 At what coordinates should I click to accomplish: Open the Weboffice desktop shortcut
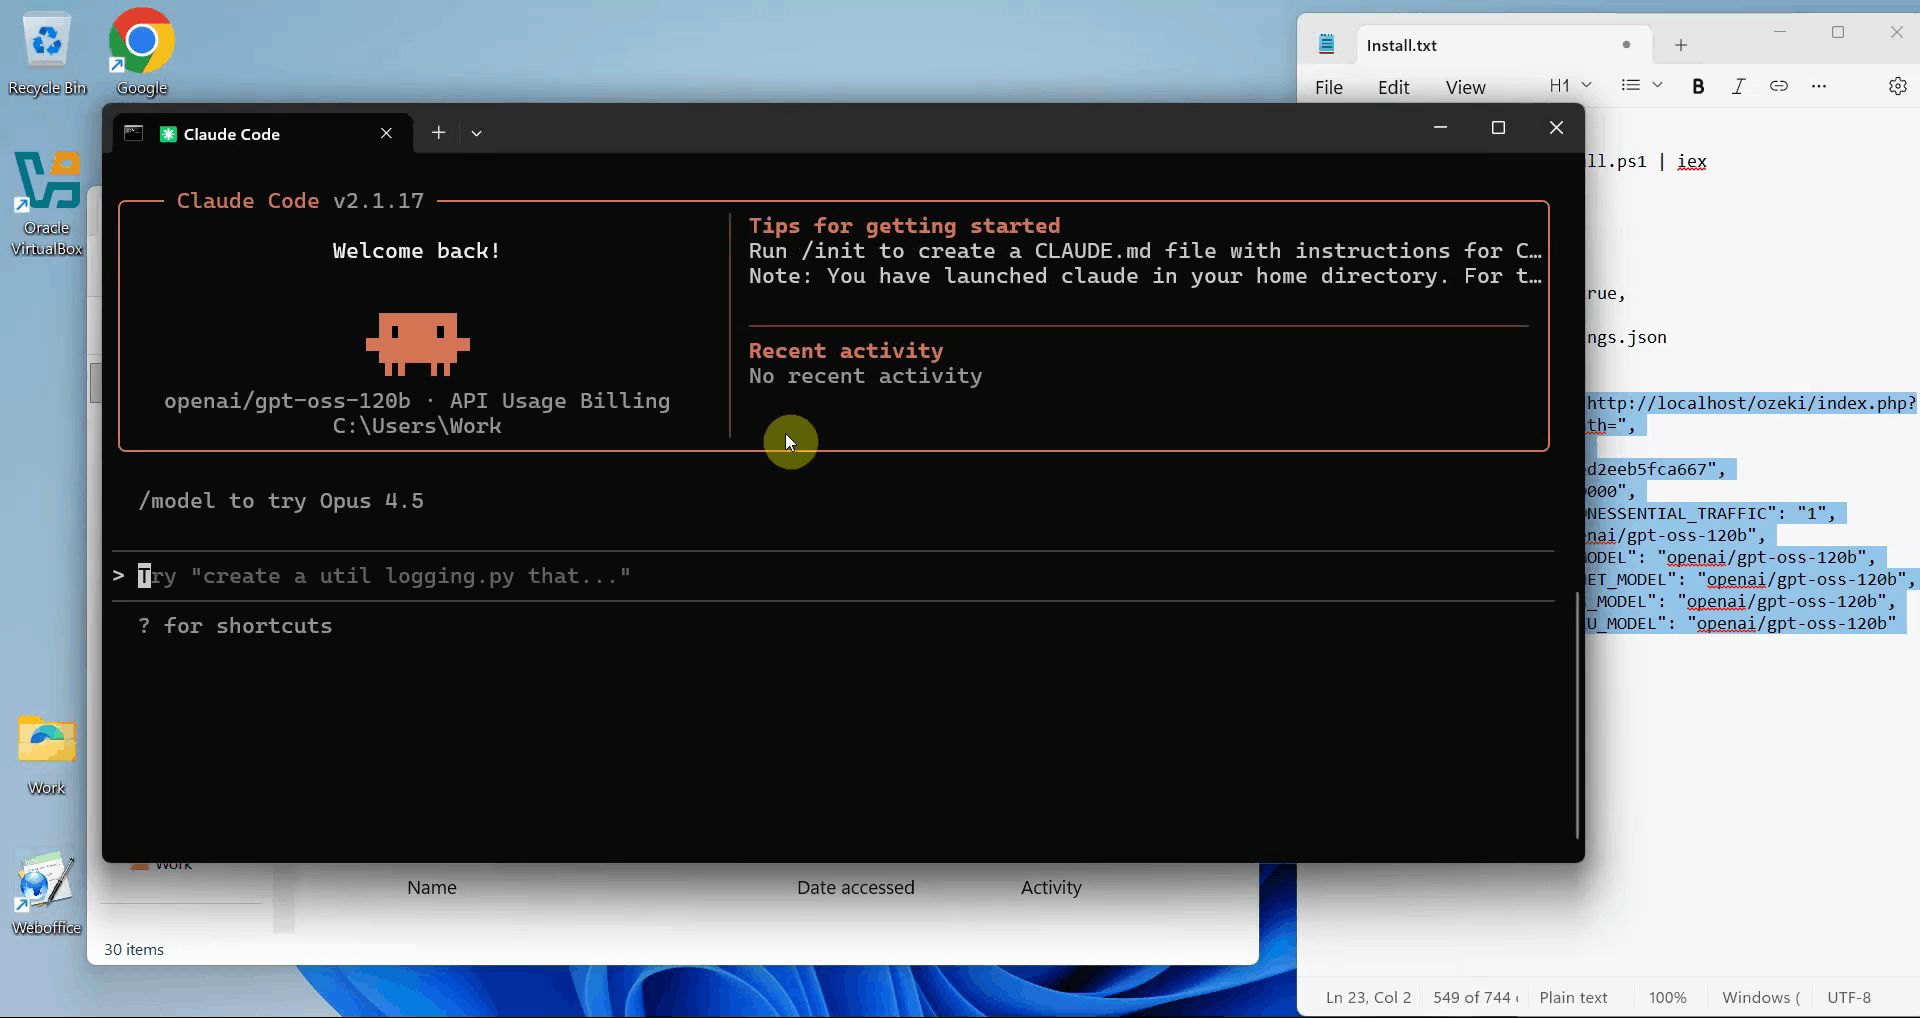point(46,892)
